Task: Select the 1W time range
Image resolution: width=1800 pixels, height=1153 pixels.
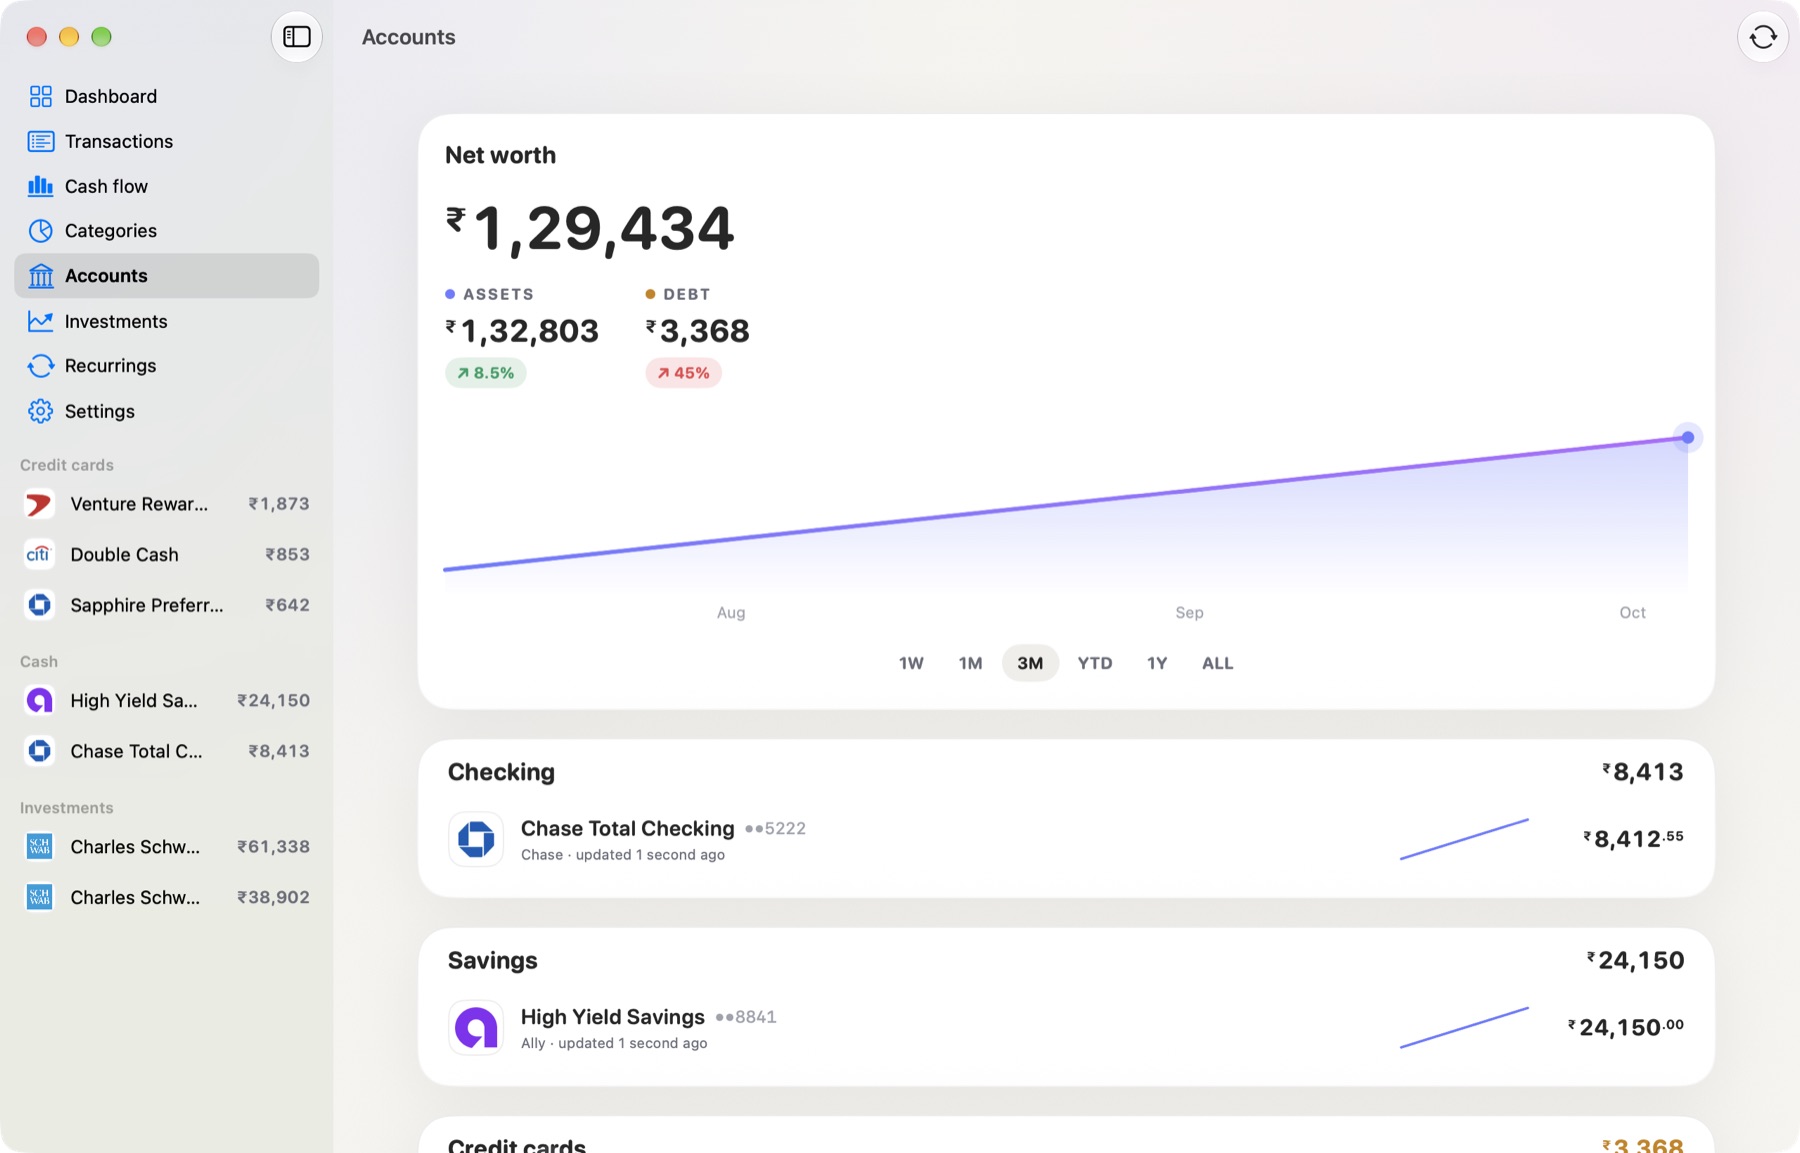Action: click(x=911, y=663)
